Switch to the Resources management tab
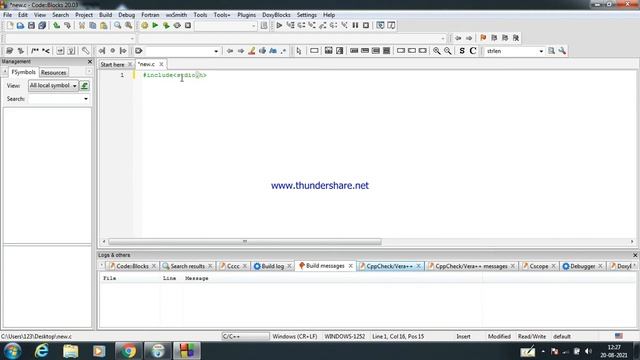Viewport: 640px width, 360px height. pos(53,72)
